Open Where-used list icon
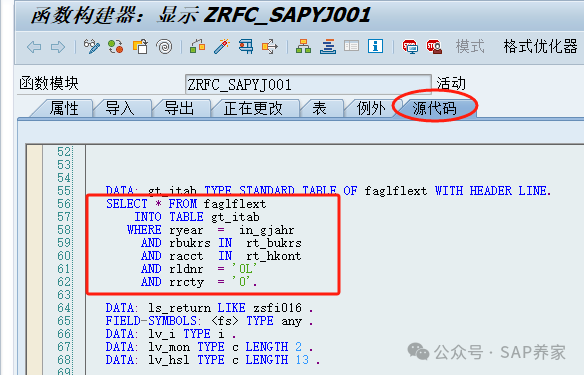 coord(270,47)
